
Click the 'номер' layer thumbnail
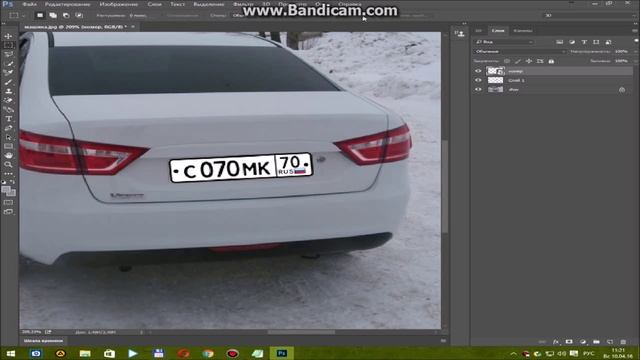(x=495, y=71)
